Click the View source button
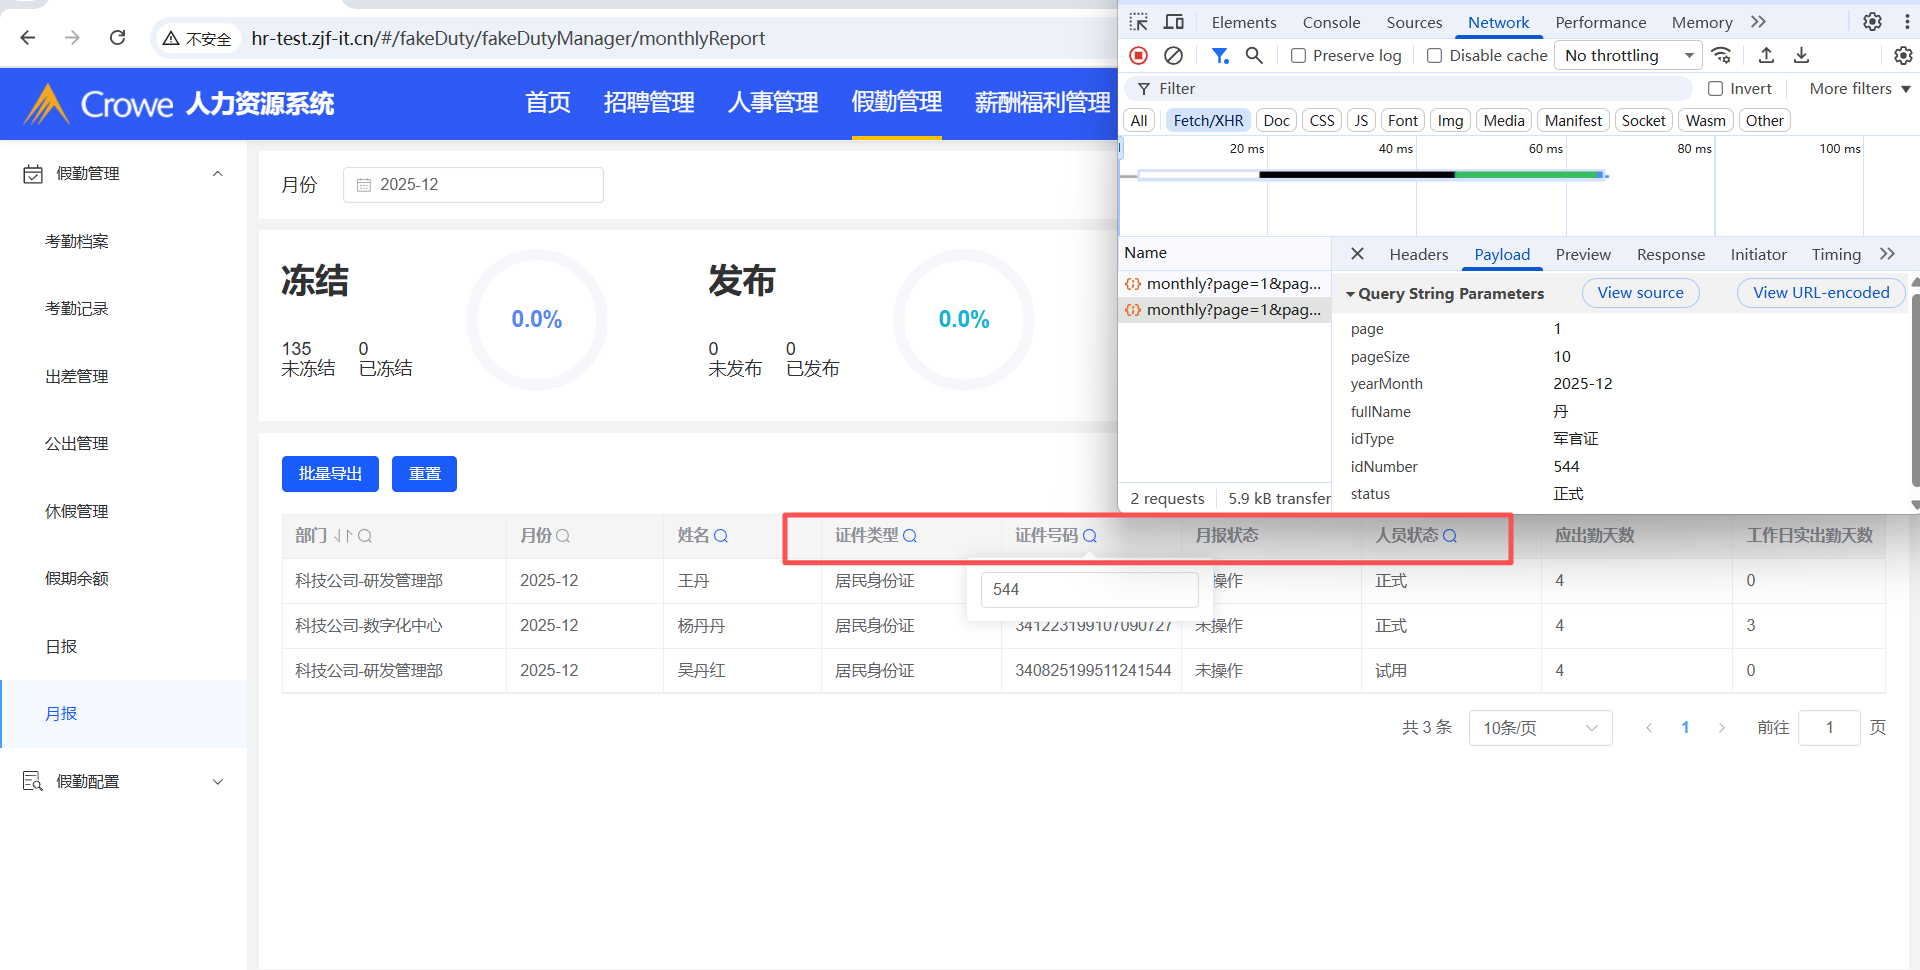 (1640, 293)
